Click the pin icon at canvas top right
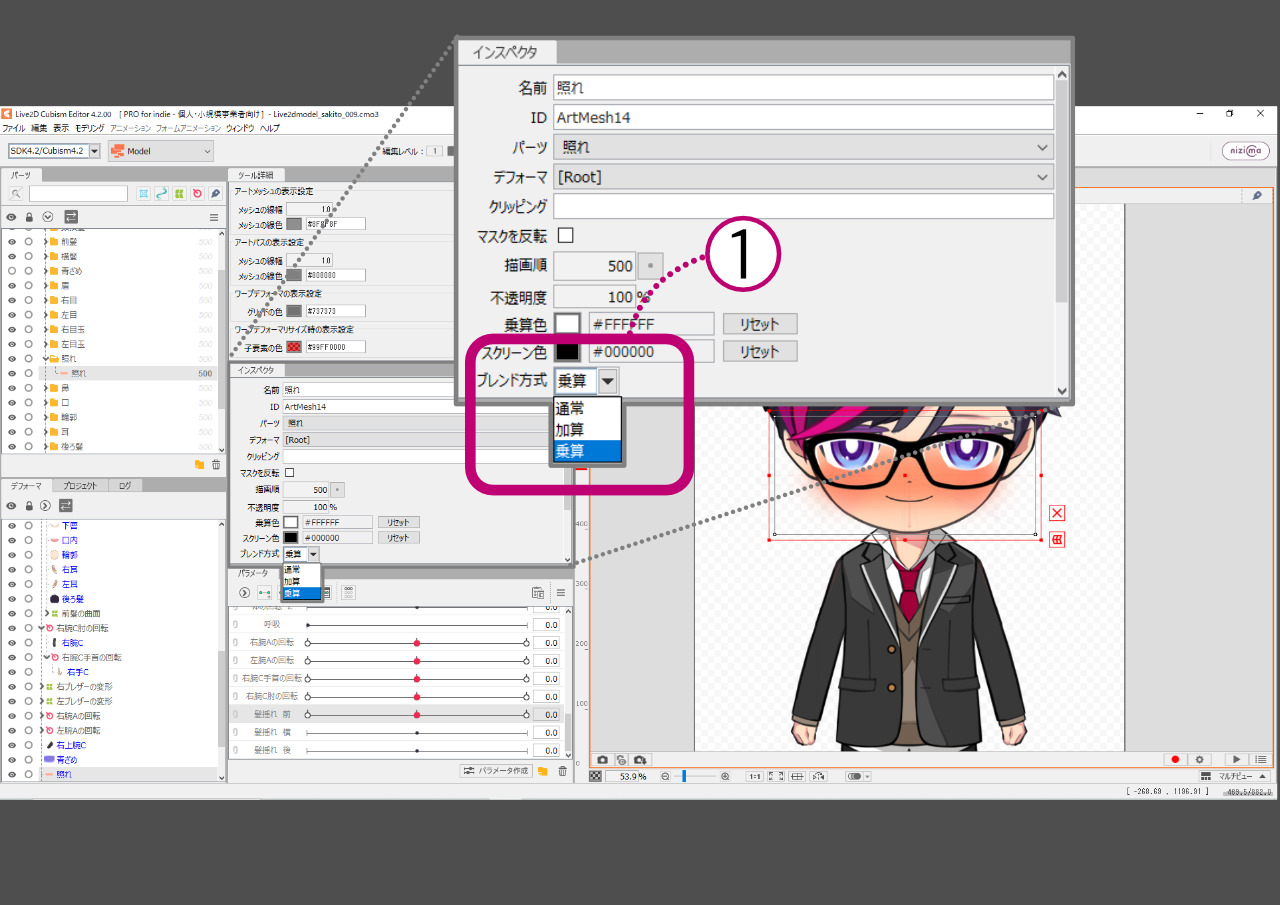This screenshot has height=905, width=1280. [1257, 196]
